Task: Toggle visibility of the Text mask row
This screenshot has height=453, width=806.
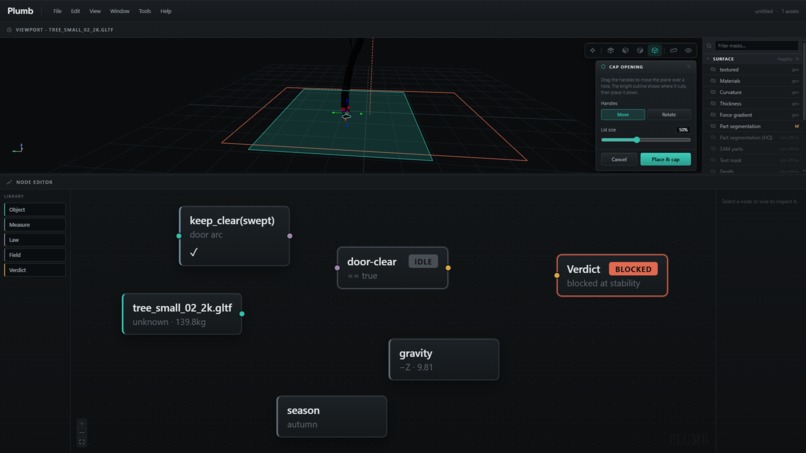Action: [713, 160]
